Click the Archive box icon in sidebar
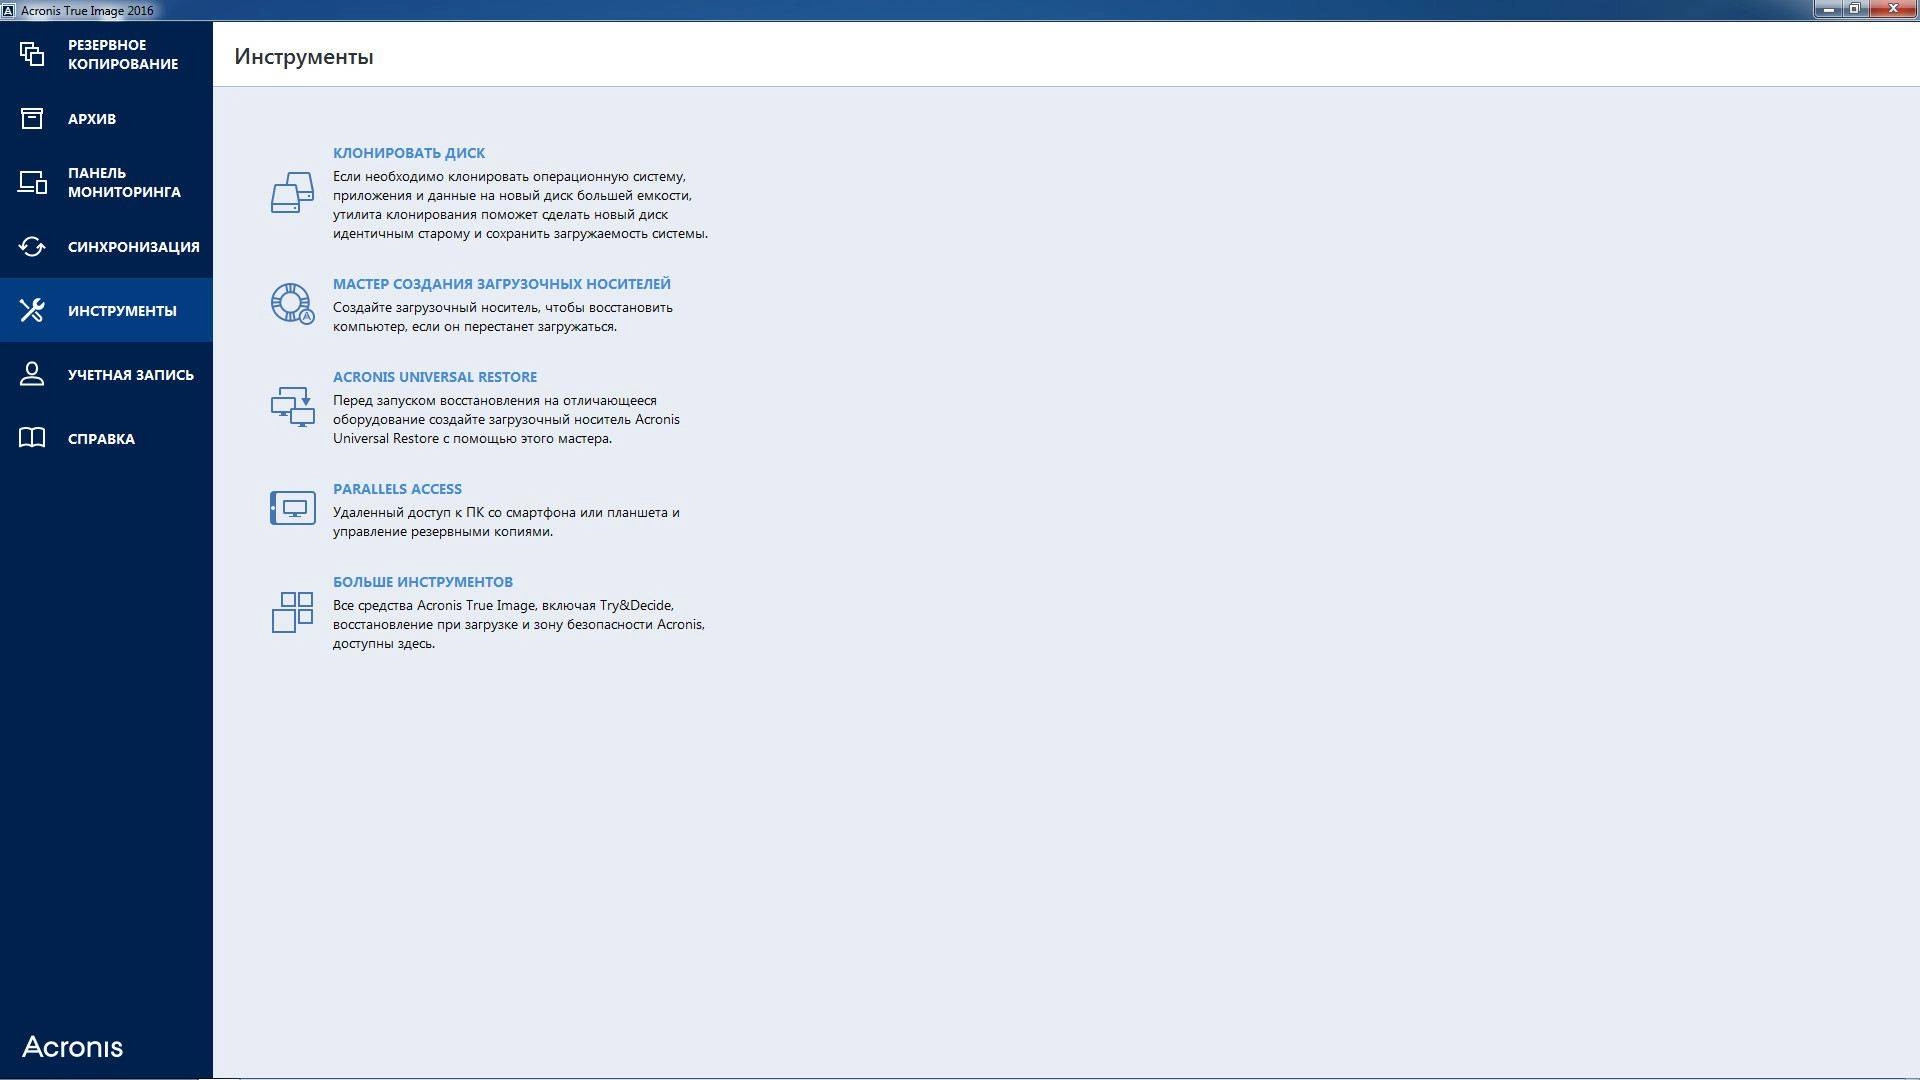This screenshot has height=1080, width=1920. (32, 118)
